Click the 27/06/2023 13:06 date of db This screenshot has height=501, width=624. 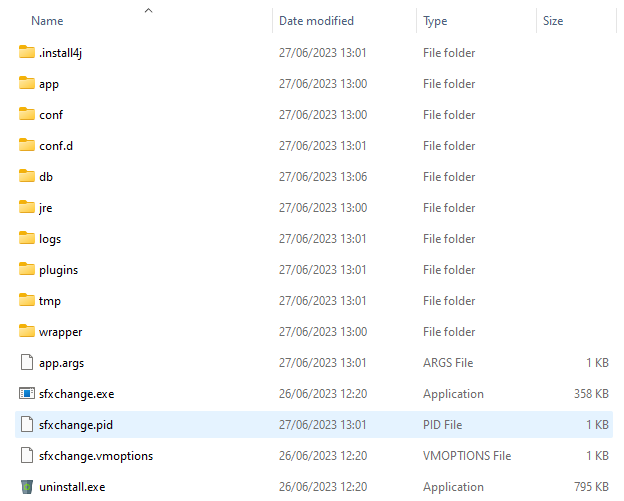click(x=323, y=177)
